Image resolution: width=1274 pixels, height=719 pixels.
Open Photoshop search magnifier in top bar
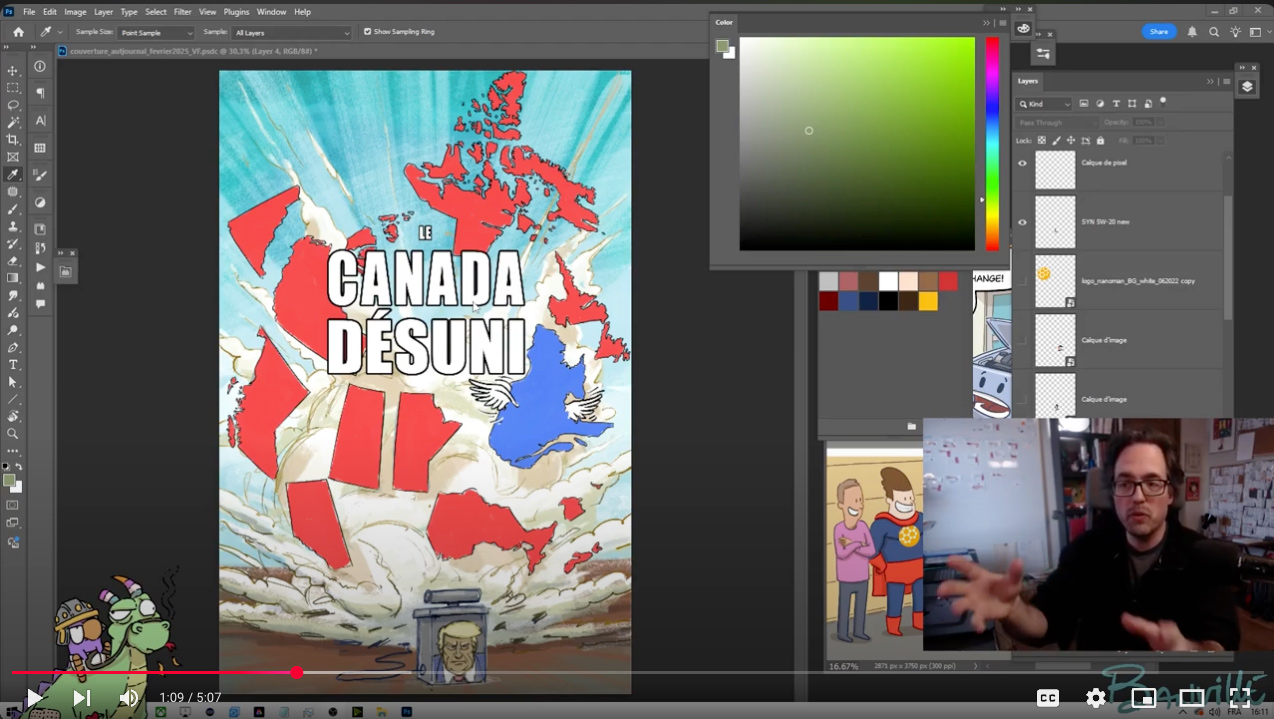1214,32
